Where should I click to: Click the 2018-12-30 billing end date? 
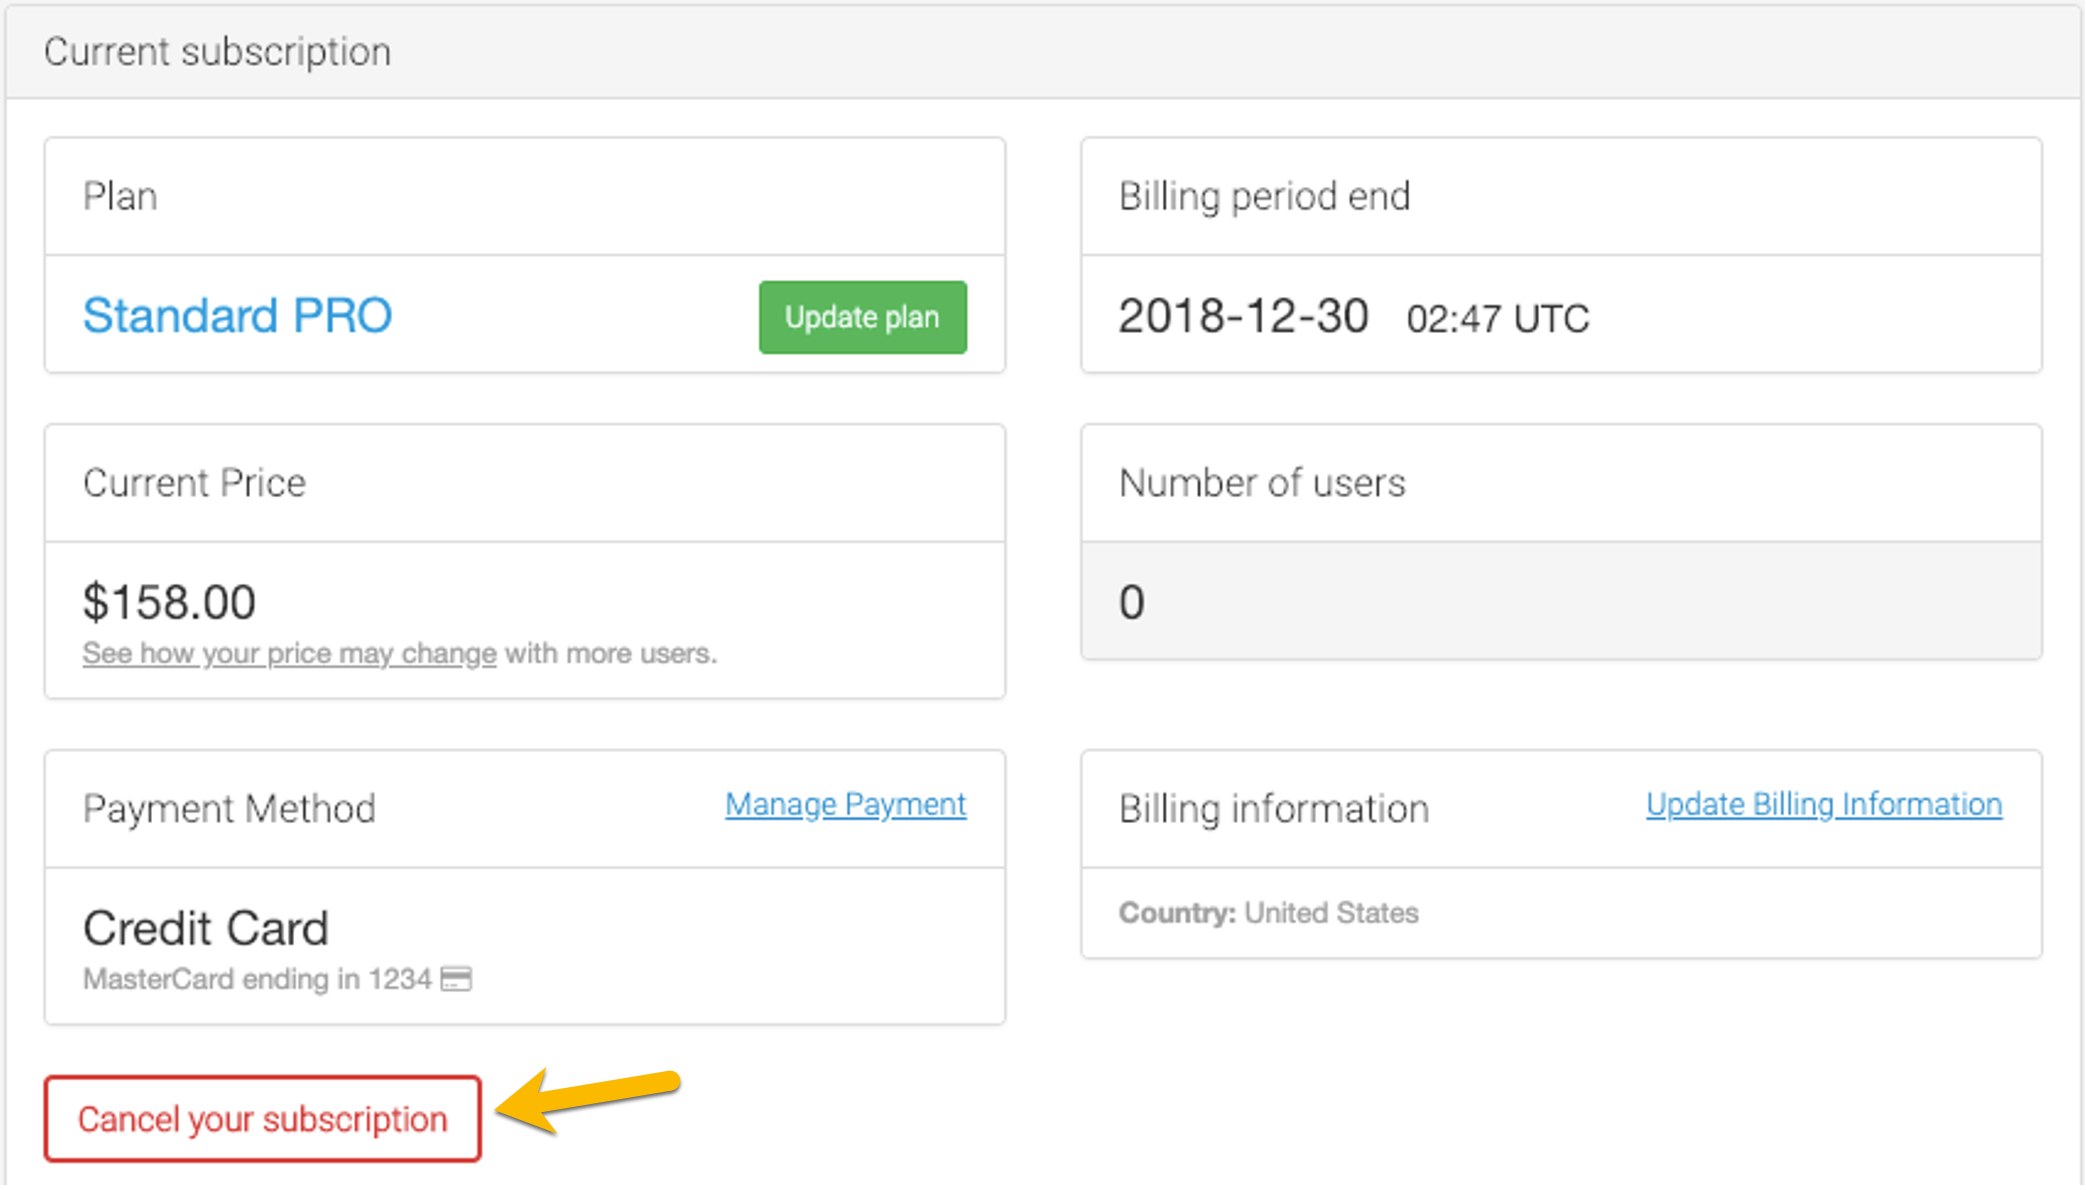pos(1243,317)
